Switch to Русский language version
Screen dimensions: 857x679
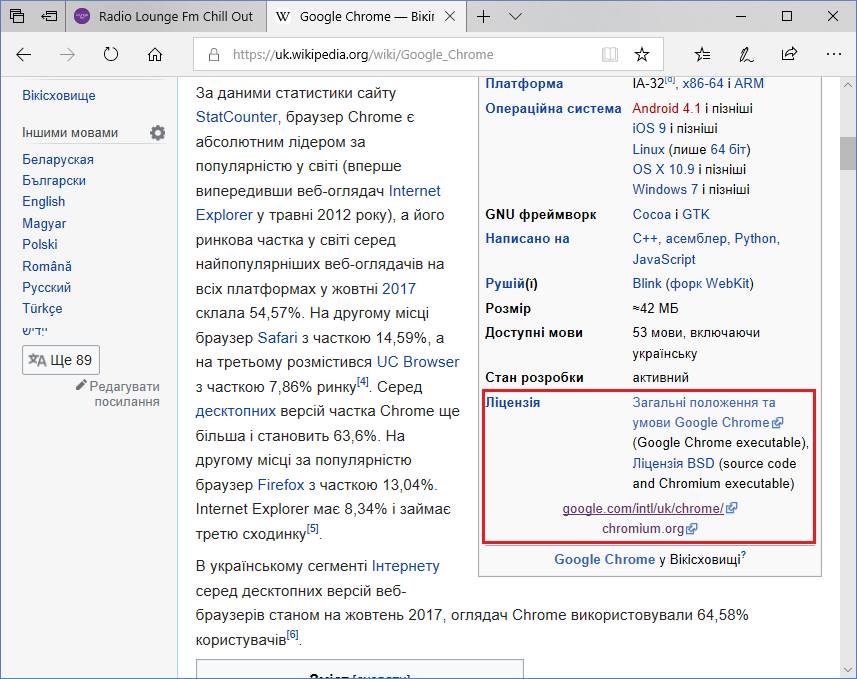coord(46,287)
